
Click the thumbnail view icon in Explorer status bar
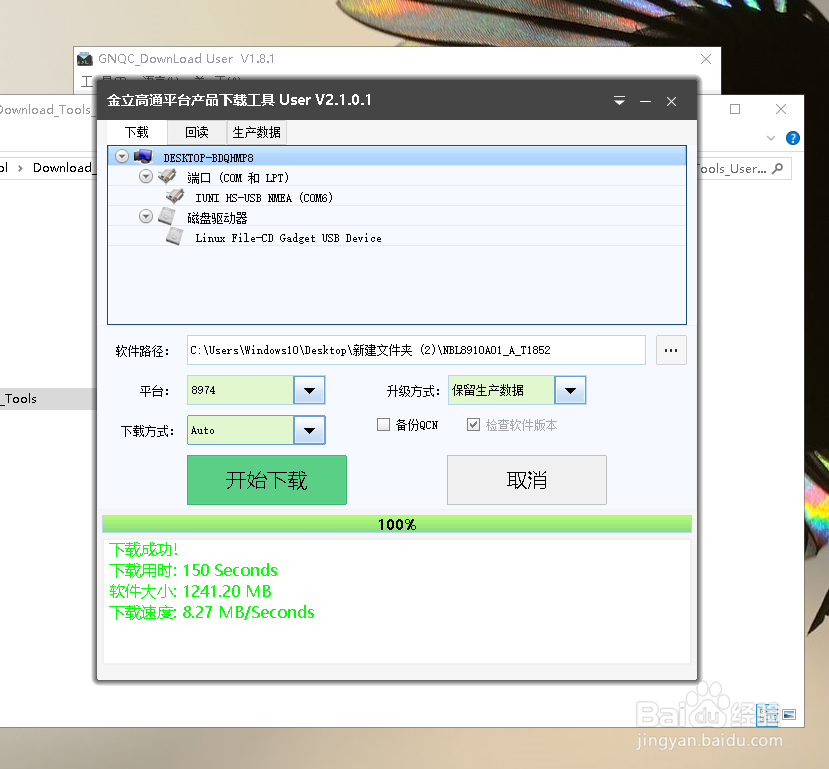(x=789, y=715)
